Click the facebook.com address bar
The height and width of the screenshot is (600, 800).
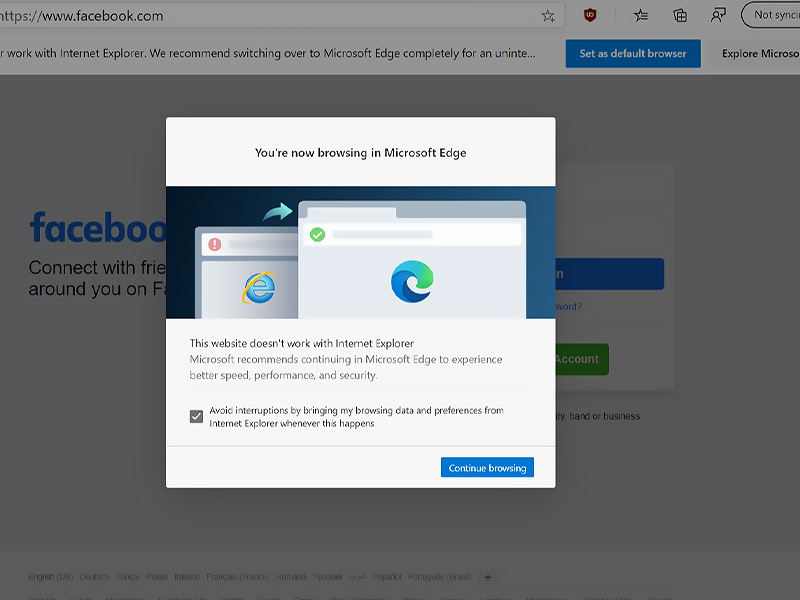tap(282, 16)
